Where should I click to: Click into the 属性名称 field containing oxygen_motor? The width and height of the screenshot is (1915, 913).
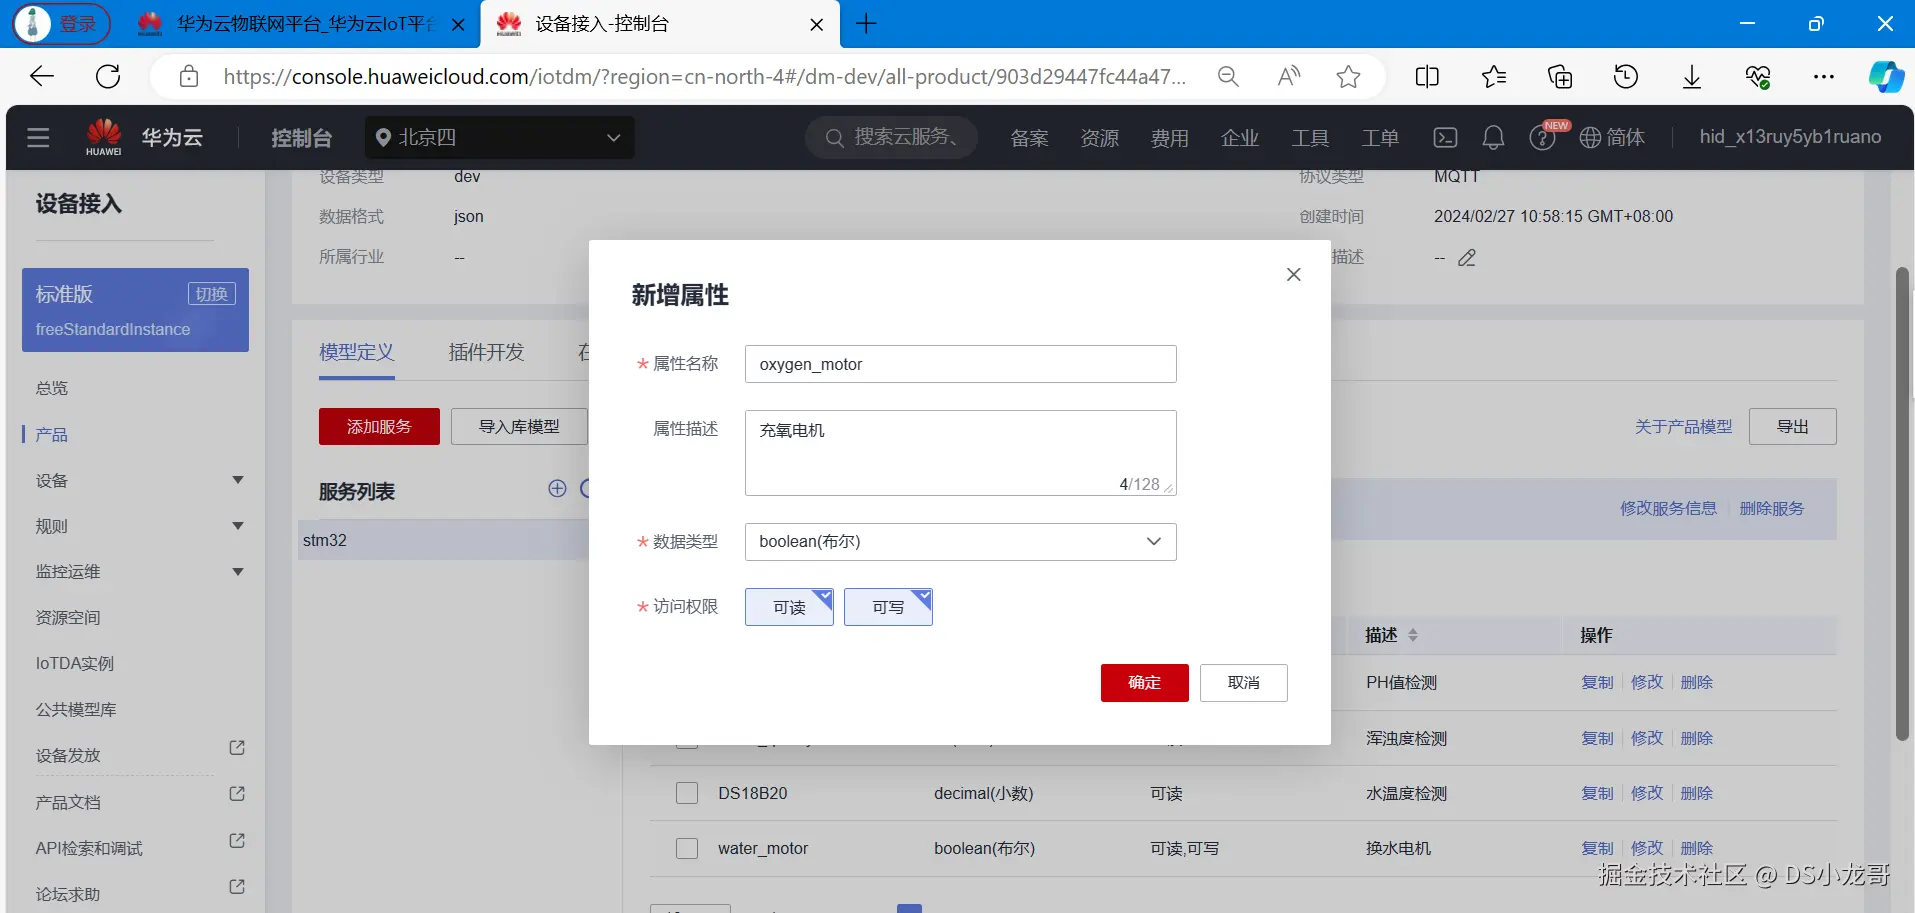pyautogui.click(x=960, y=364)
